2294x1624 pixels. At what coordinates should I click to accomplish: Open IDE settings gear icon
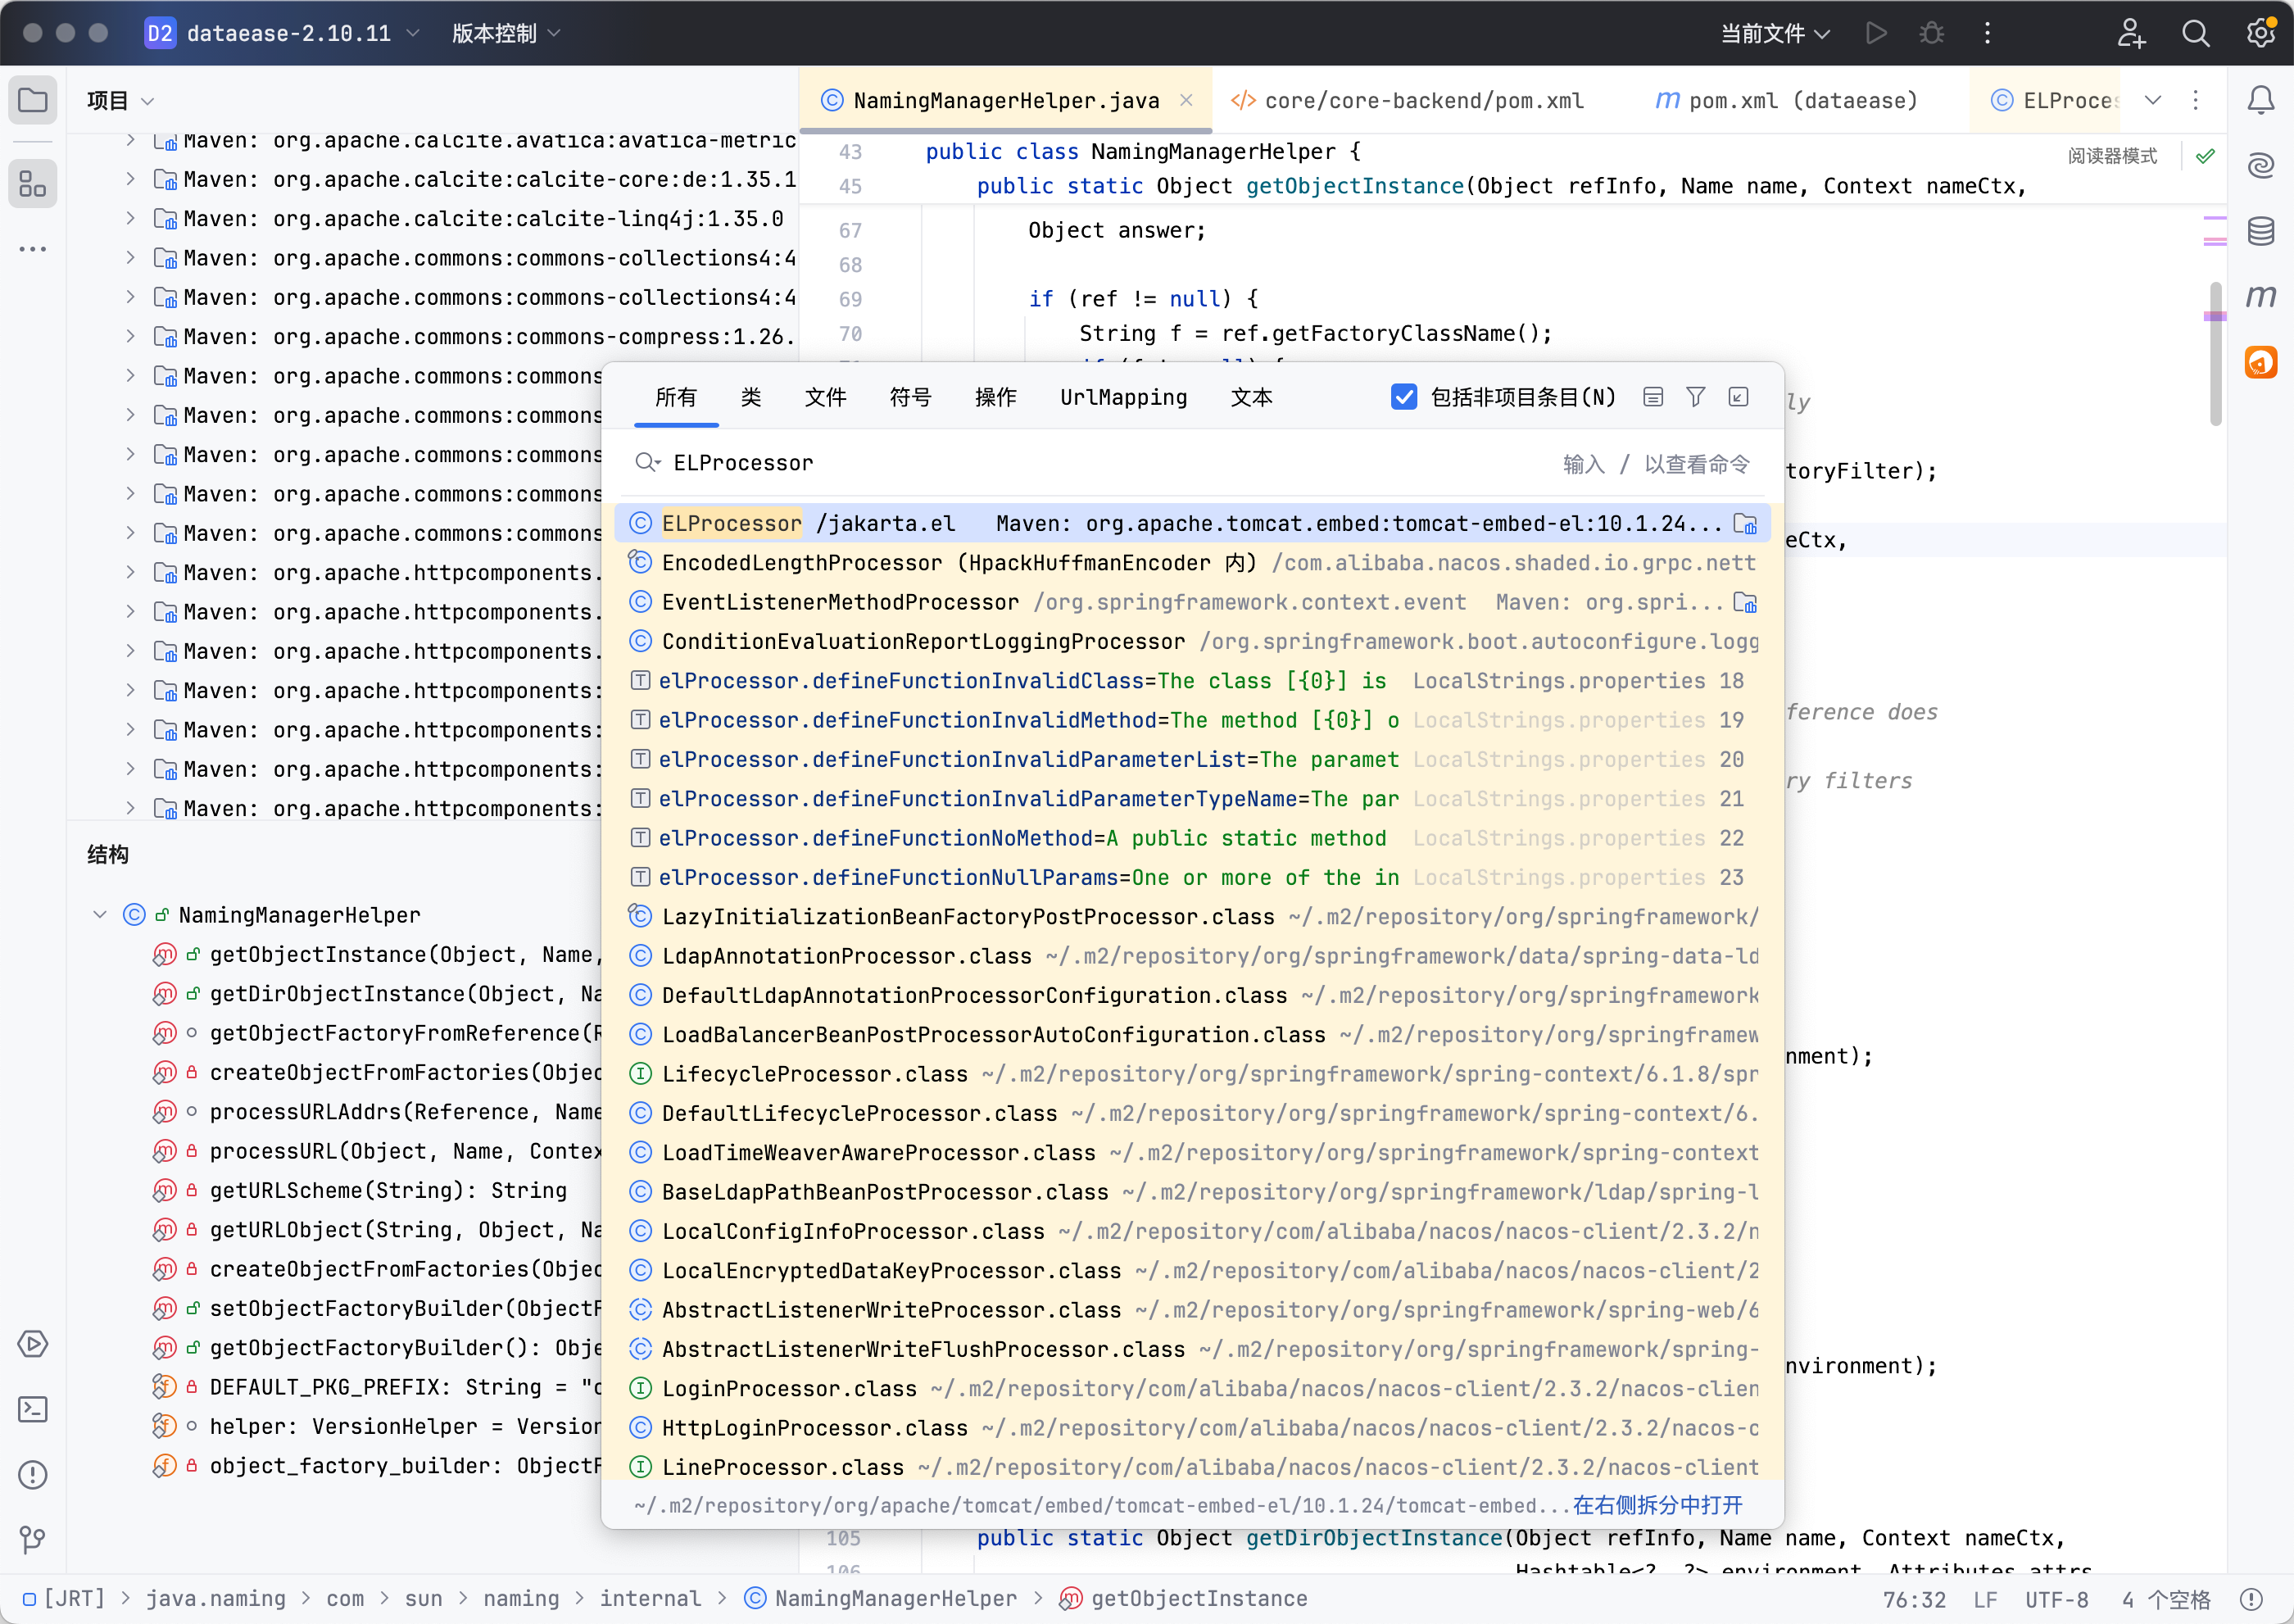coord(2260,33)
